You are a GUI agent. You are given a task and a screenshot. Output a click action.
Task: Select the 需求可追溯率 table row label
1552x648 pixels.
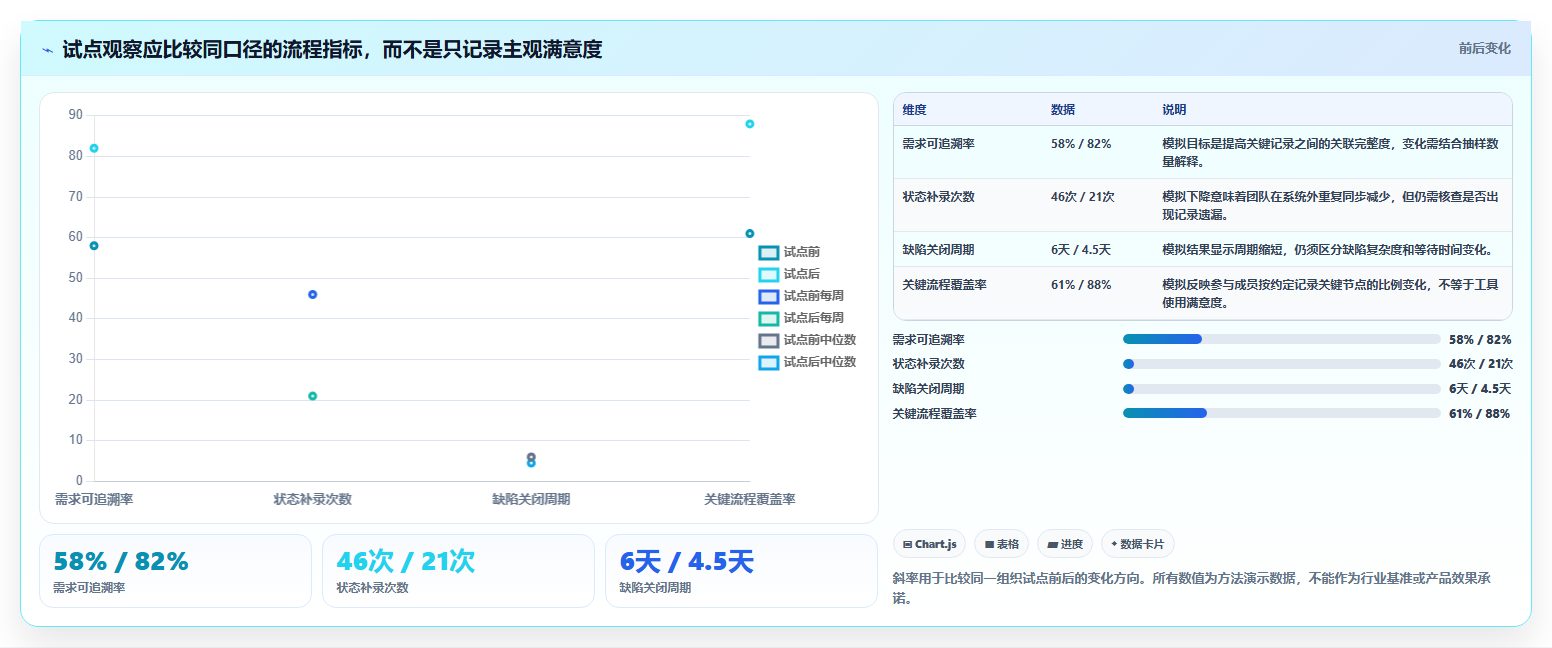[x=938, y=144]
